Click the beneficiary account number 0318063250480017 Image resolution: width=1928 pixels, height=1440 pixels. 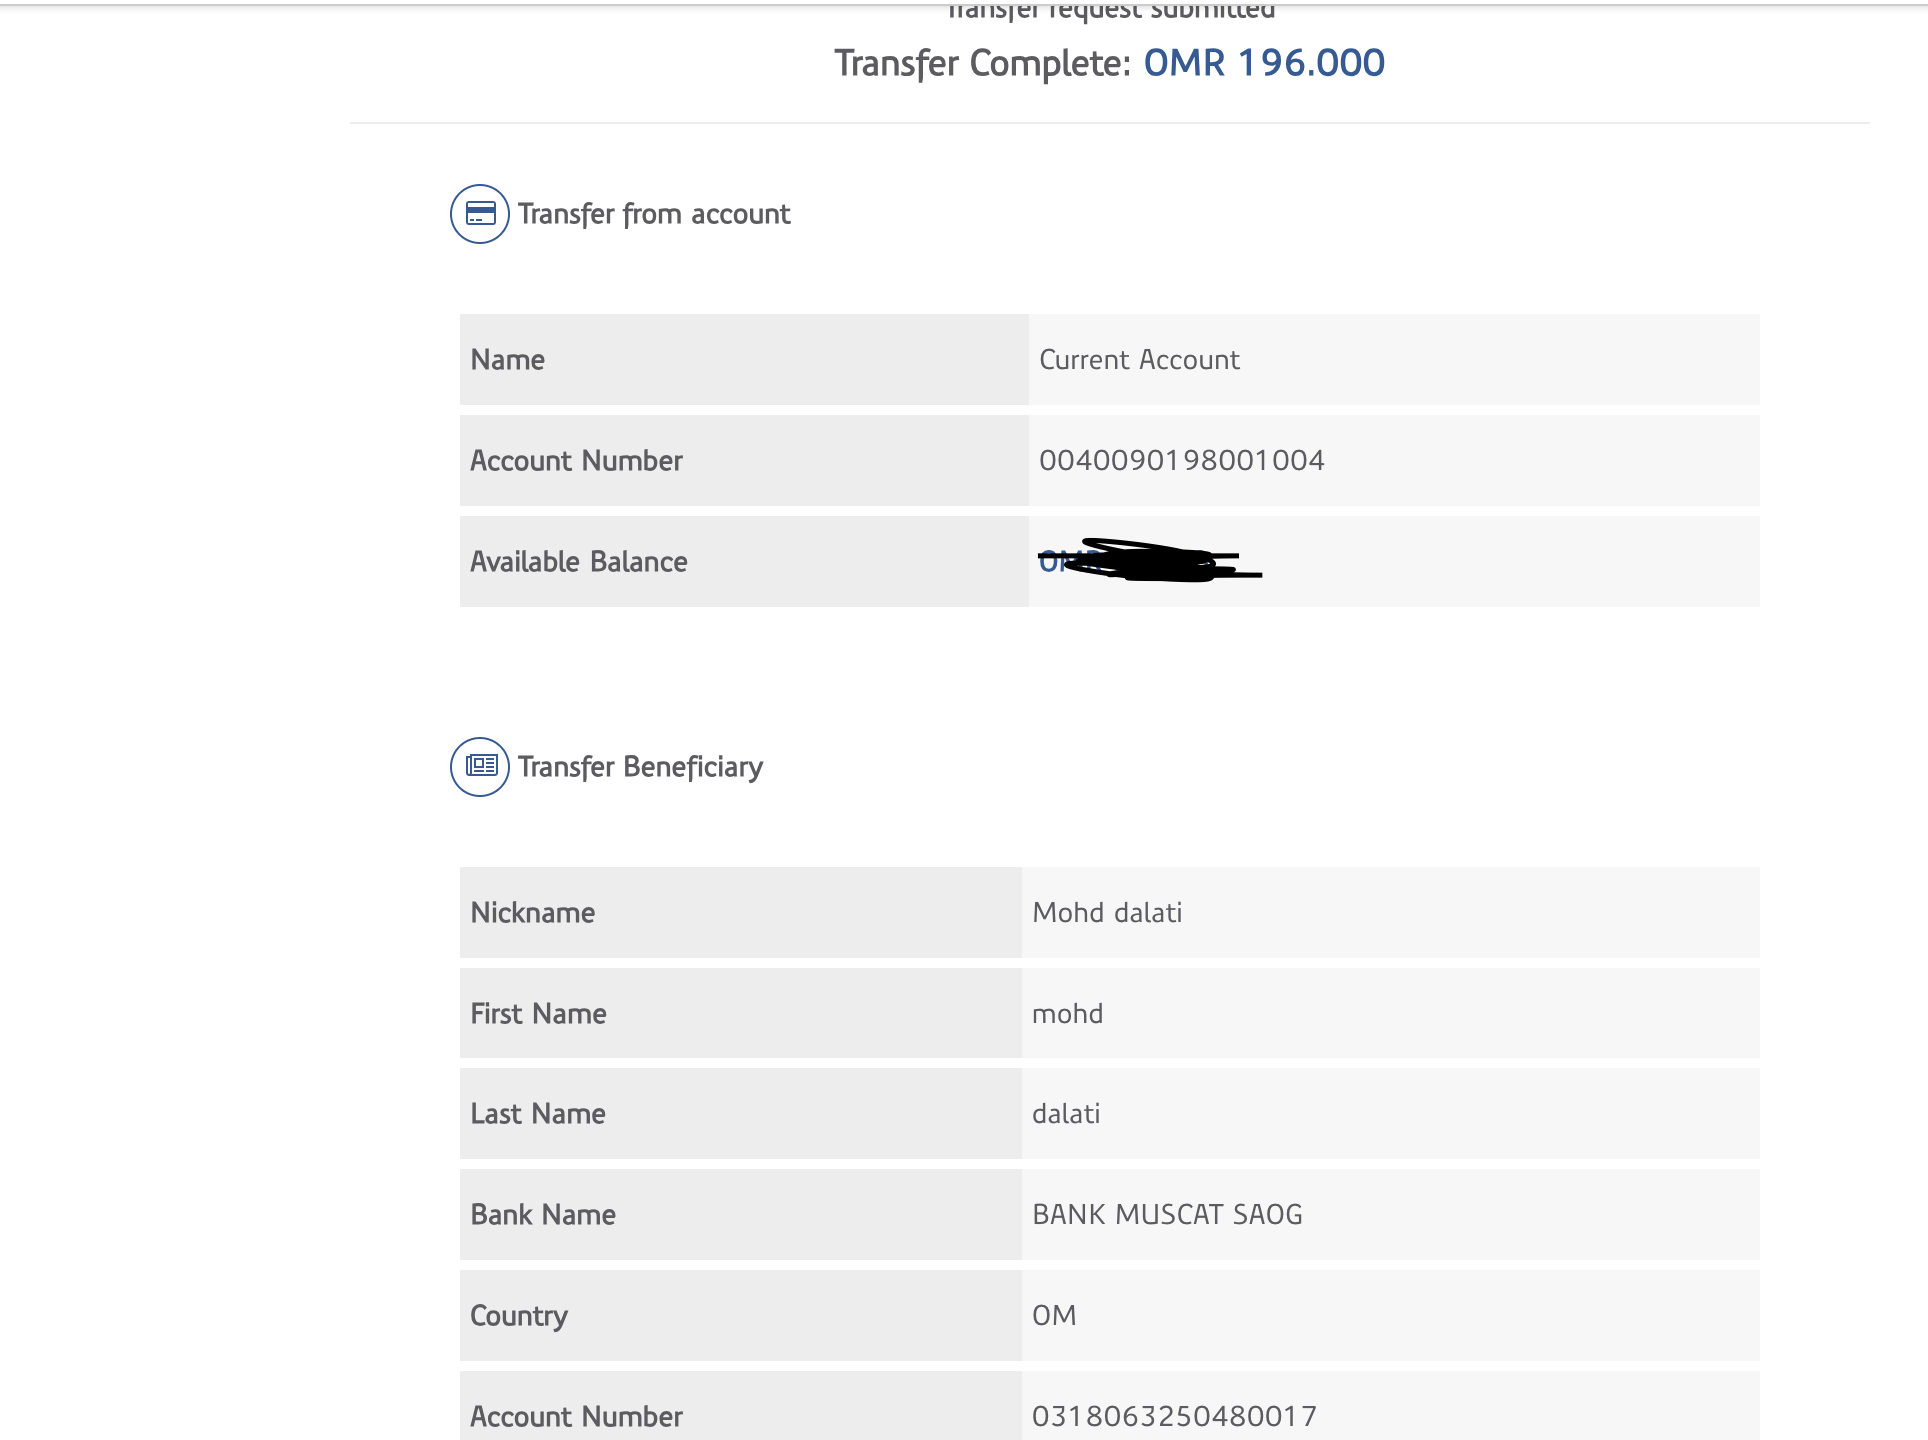pos(1174,1416)
